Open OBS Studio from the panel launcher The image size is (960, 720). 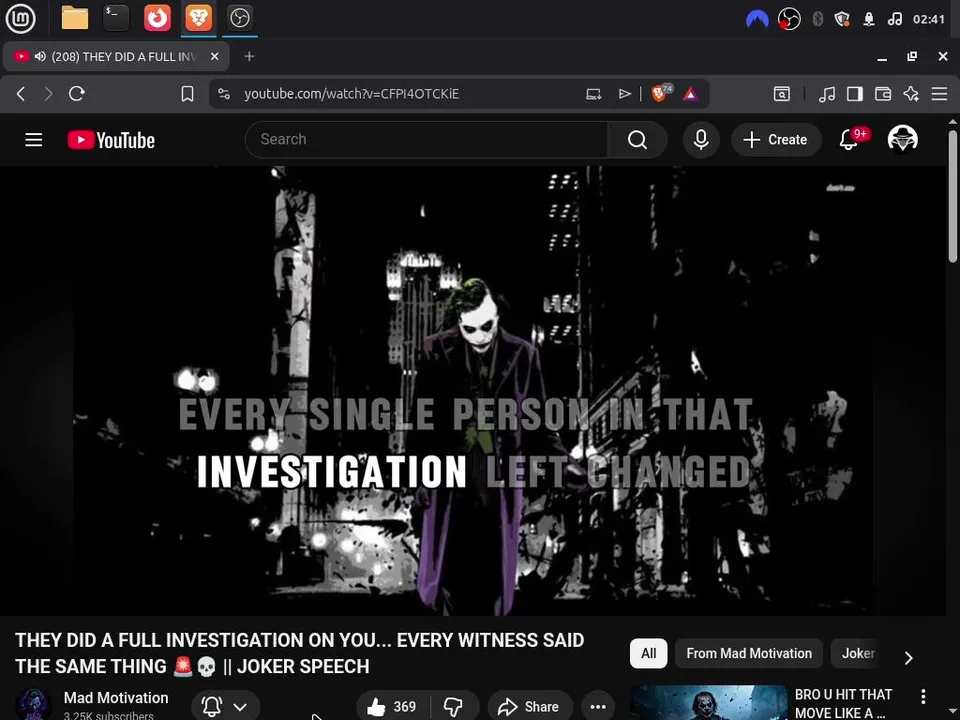point(239,18)
